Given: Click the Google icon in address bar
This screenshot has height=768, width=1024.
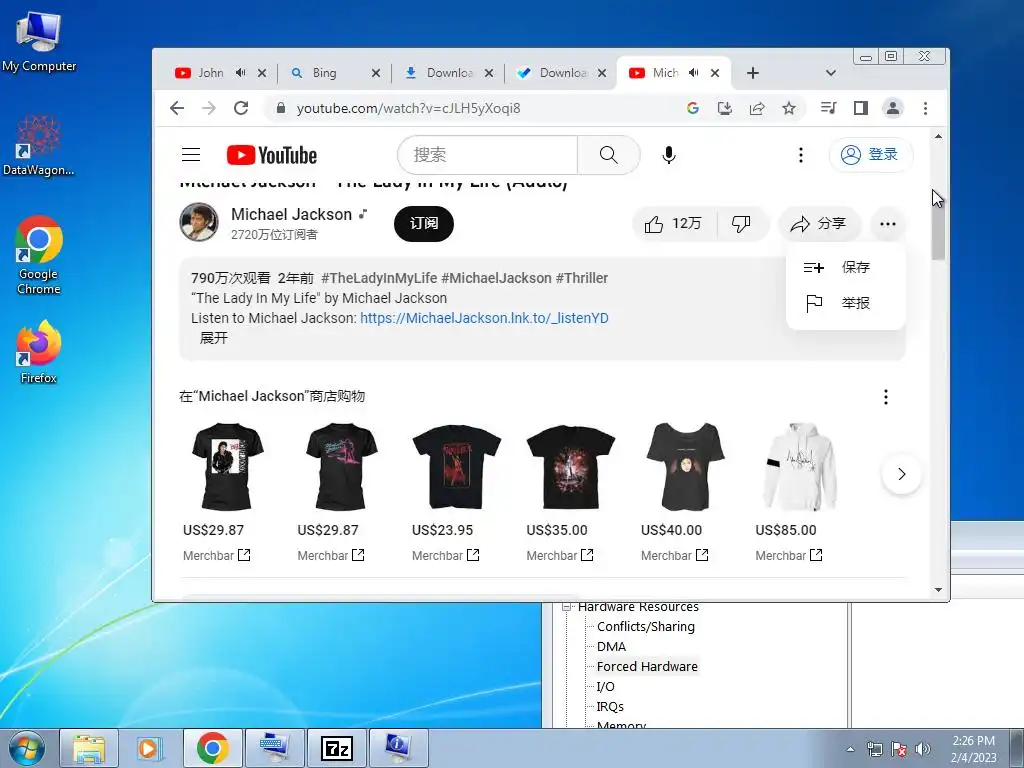Looking at the screenshot, I should click(693, 108).
